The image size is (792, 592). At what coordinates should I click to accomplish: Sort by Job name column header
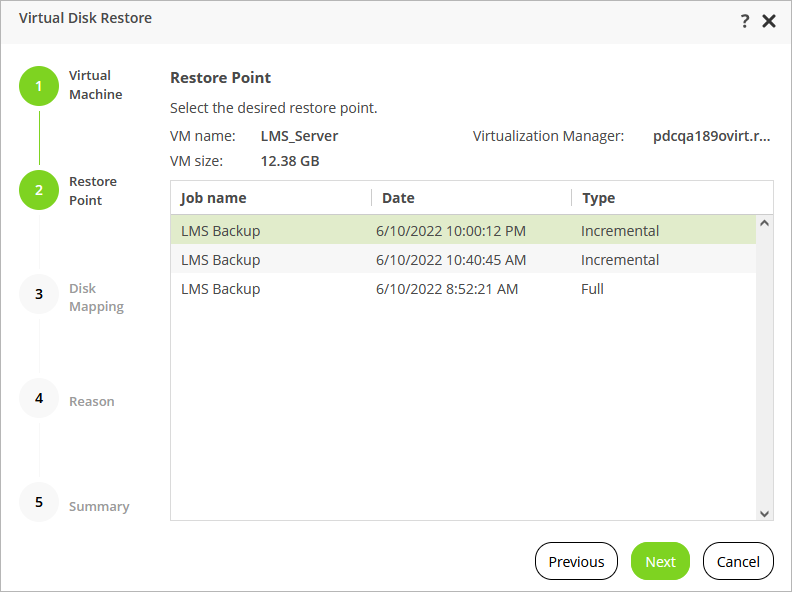(213, 198)
